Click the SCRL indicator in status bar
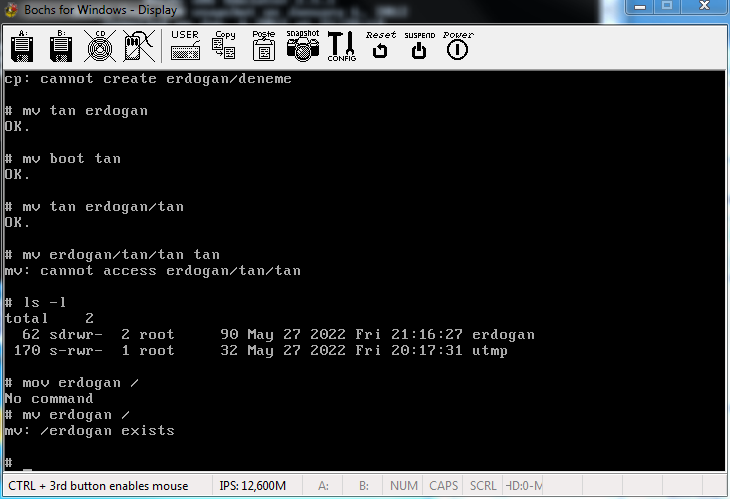This screenshot has height=499, width=730. pos(483,486)
